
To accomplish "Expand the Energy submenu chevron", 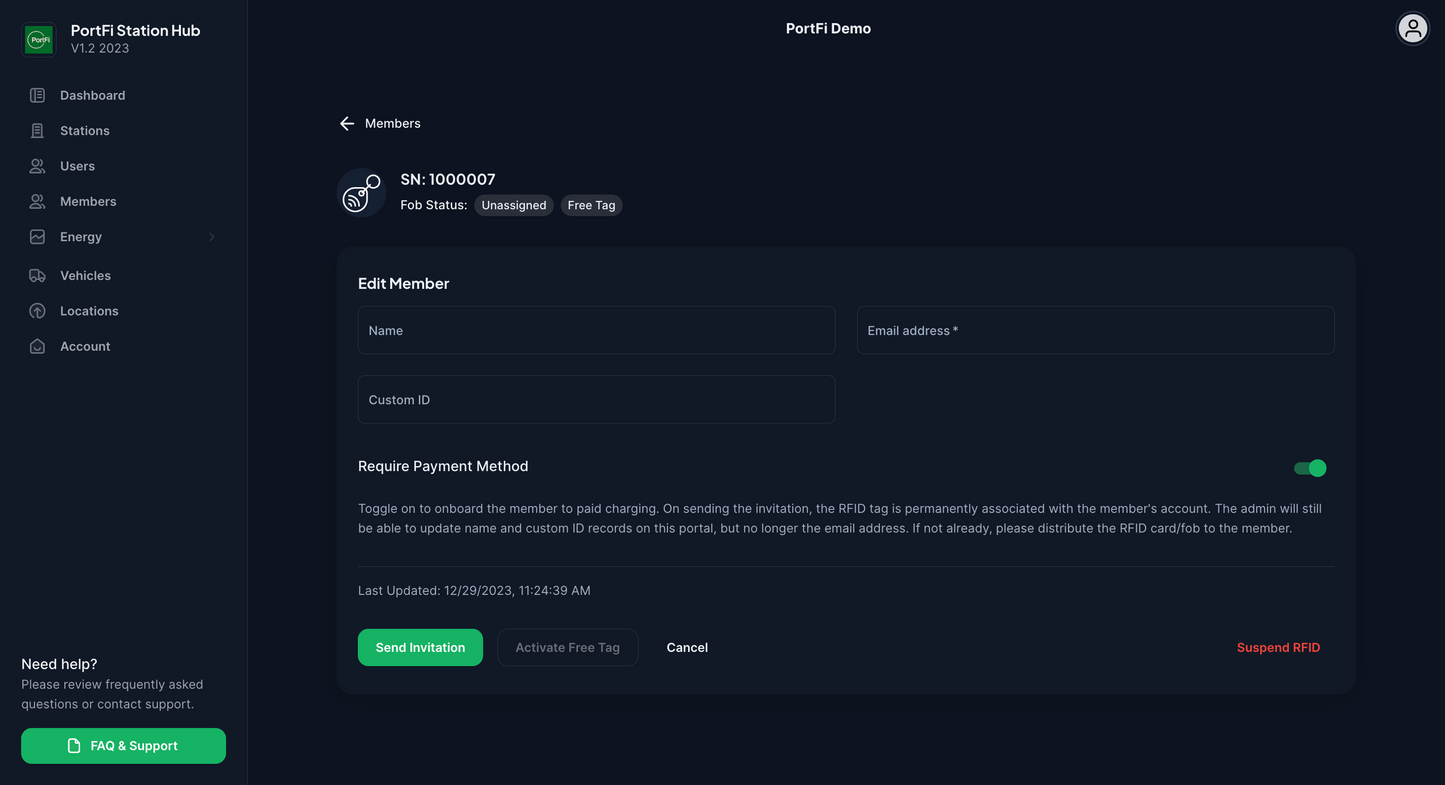I will [x=211, y=237].
